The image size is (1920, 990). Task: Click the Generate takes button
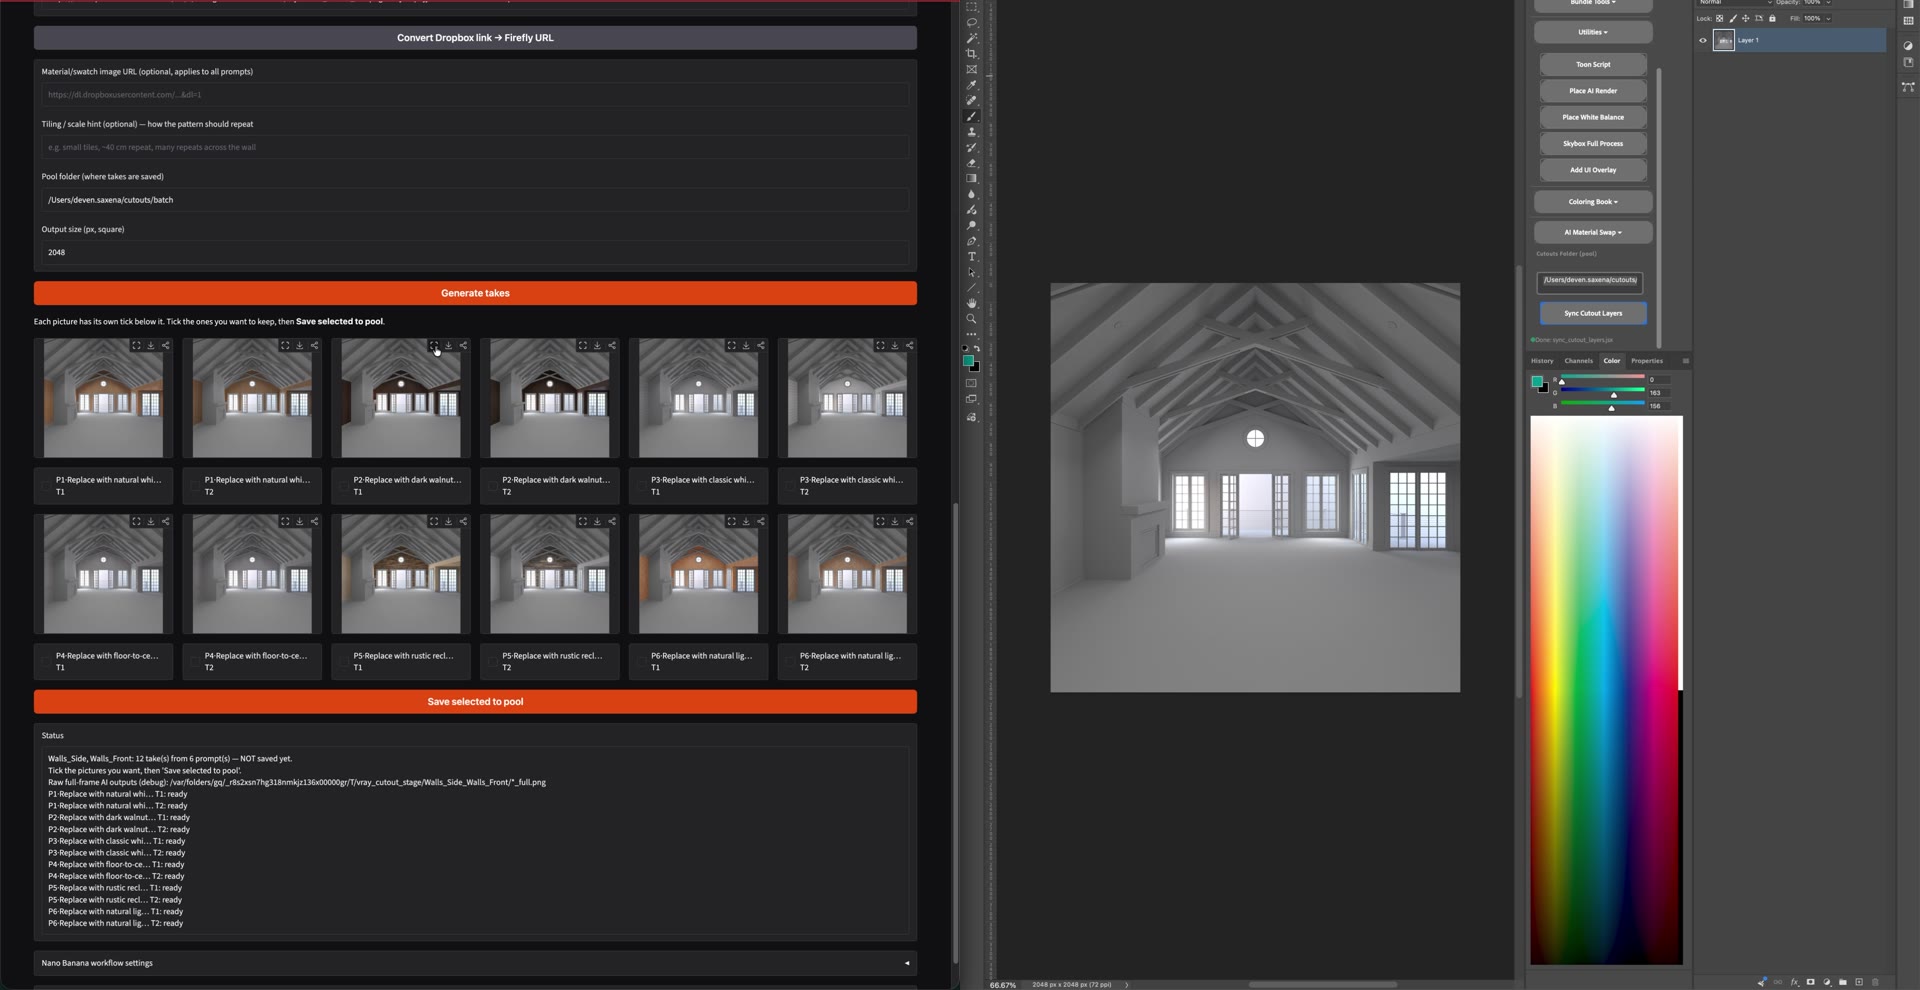[475, 293]
